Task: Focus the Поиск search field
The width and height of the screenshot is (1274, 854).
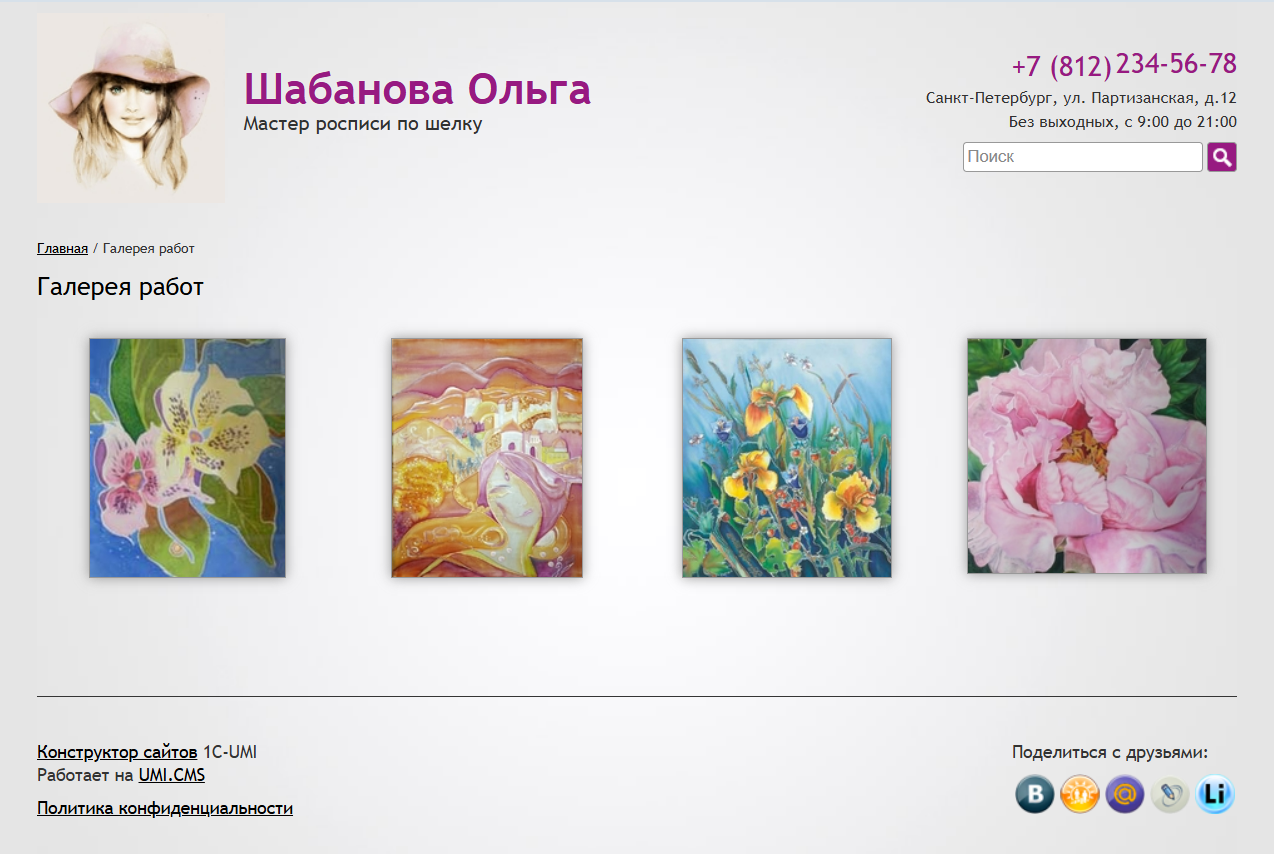Action: pos(1082,157)
